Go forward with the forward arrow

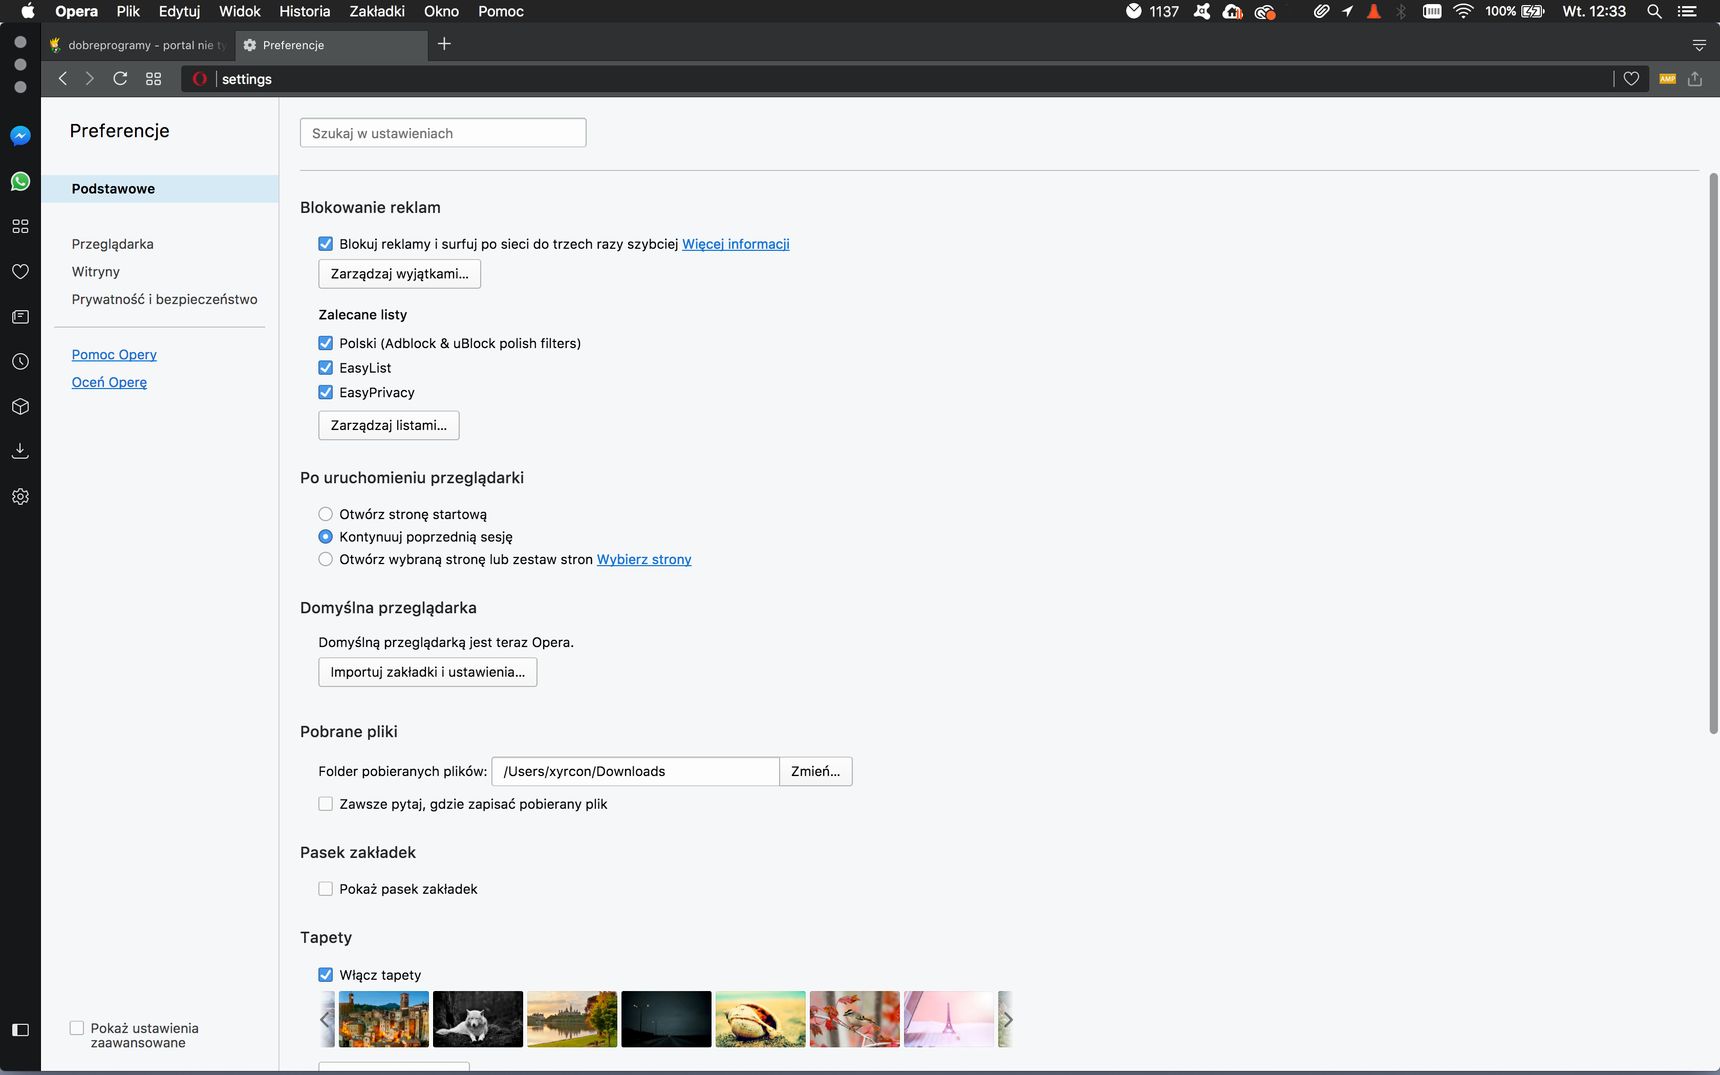[x=90, y=78]
